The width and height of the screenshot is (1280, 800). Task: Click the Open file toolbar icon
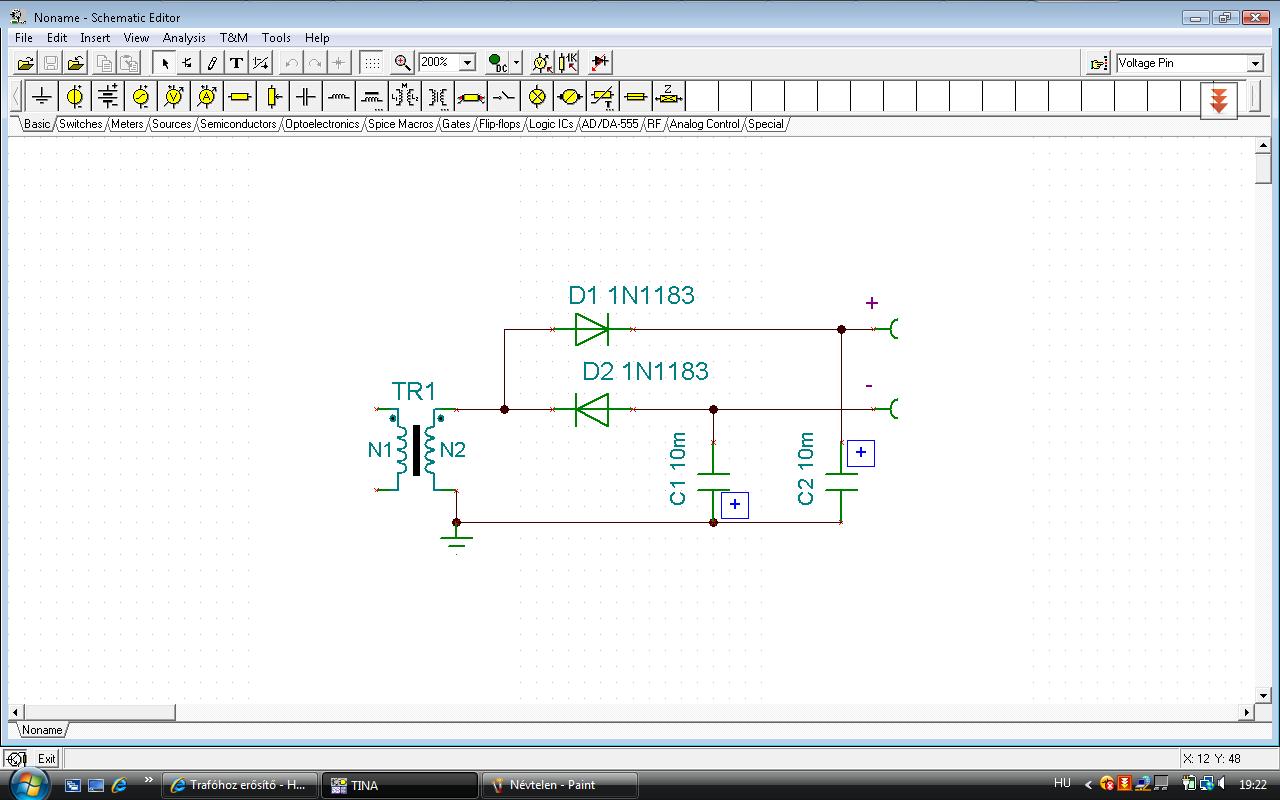coord(26,63)
